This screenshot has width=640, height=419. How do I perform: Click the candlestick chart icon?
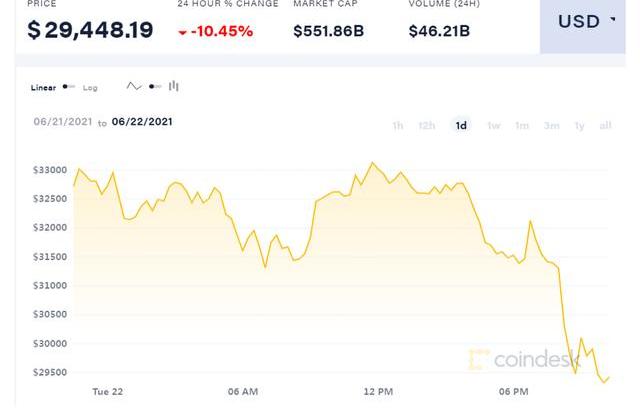pyautogui.click(x=174, y=87)
